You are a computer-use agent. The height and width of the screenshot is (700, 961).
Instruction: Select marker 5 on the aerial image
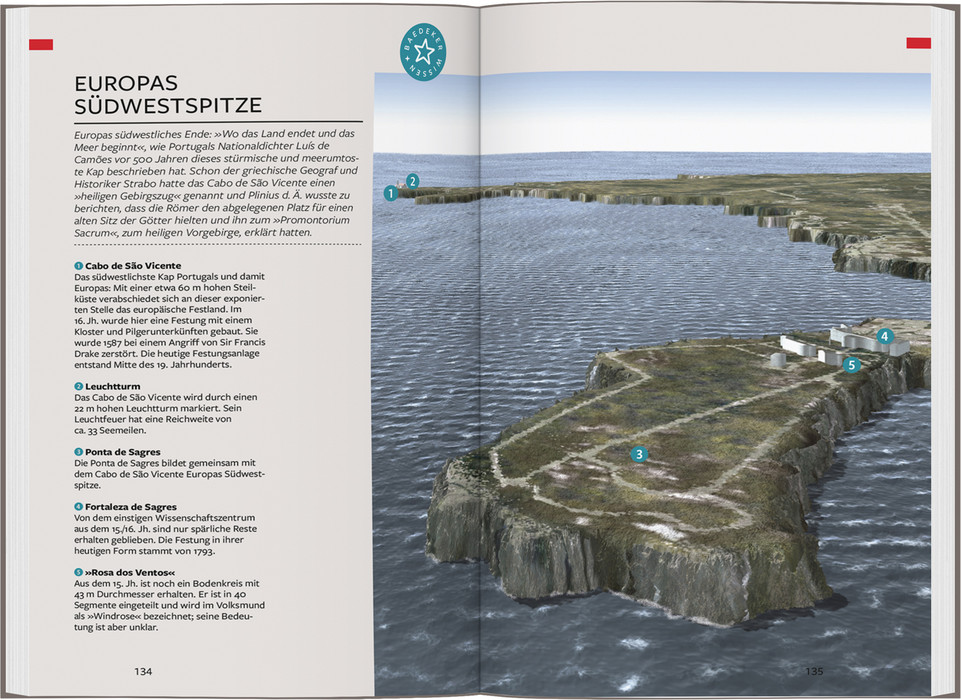pyautogui.click(x=851, y=366)
